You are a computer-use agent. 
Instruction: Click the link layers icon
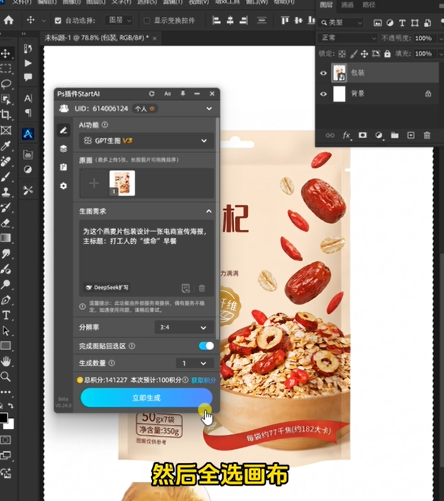(x=330, y=135)
